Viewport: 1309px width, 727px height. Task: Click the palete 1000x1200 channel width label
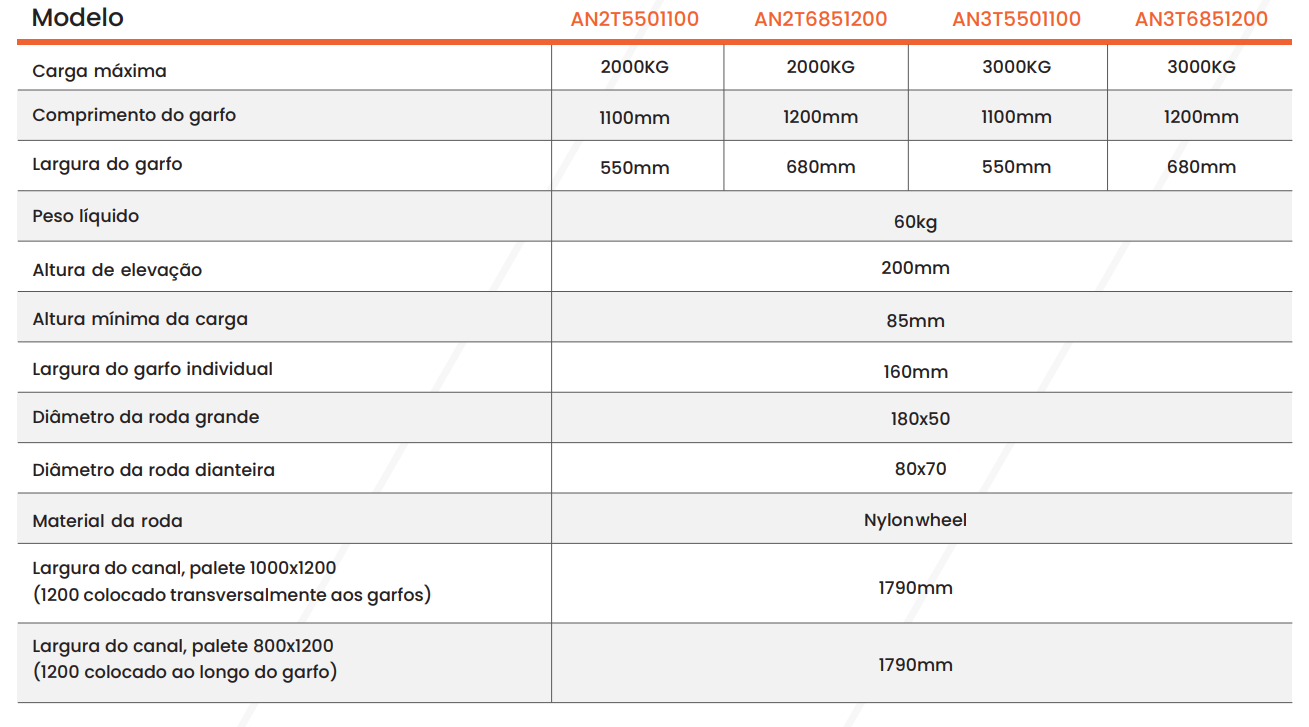[x=231, y=582]
